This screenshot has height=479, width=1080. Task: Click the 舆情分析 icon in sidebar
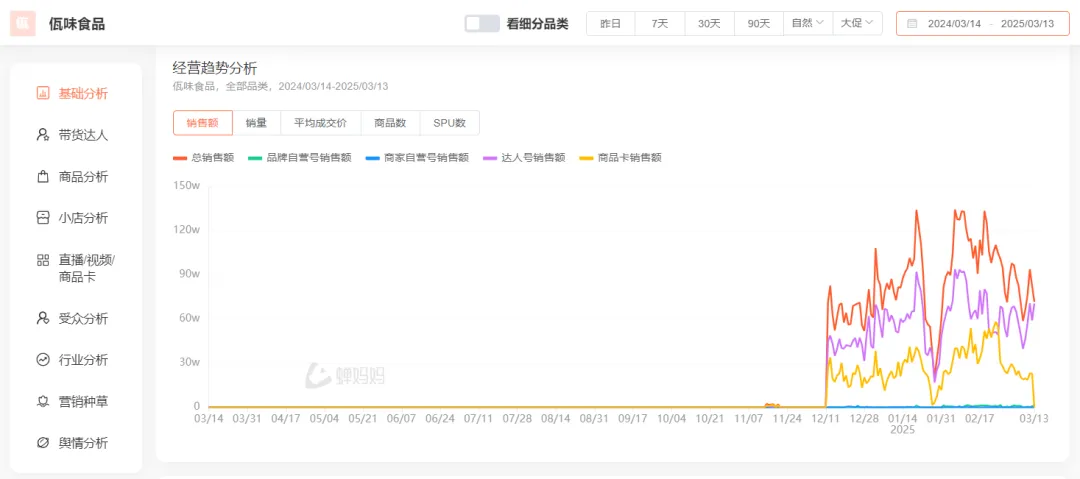[43, 442]
